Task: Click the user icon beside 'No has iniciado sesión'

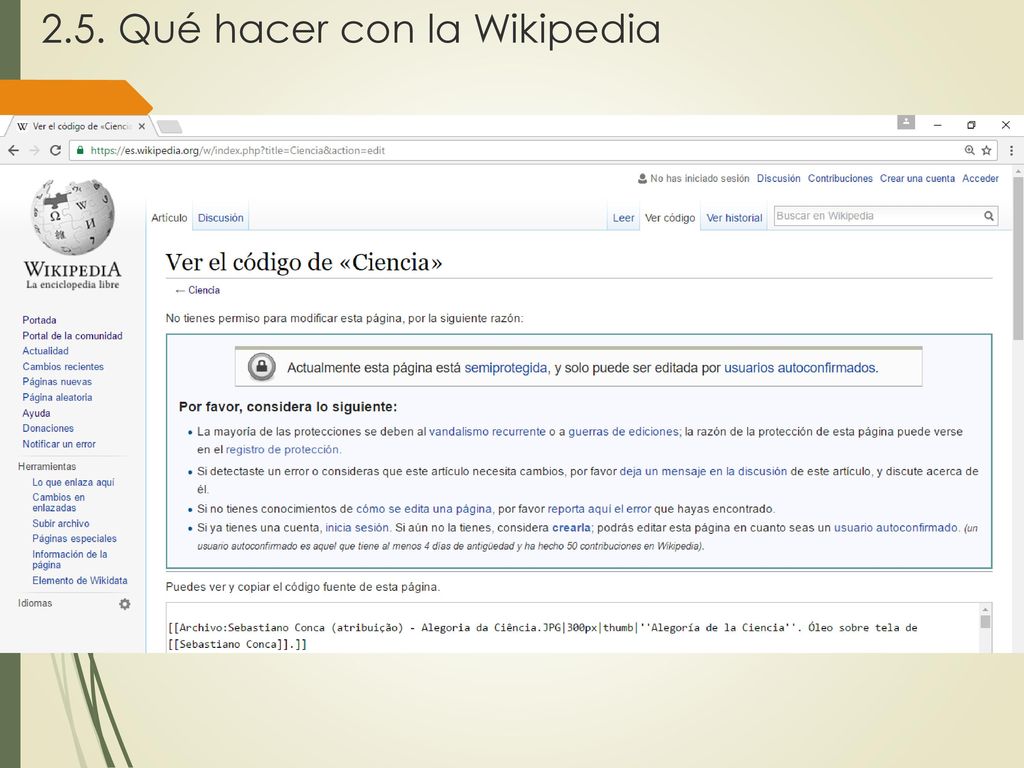Action: [642, 178]
